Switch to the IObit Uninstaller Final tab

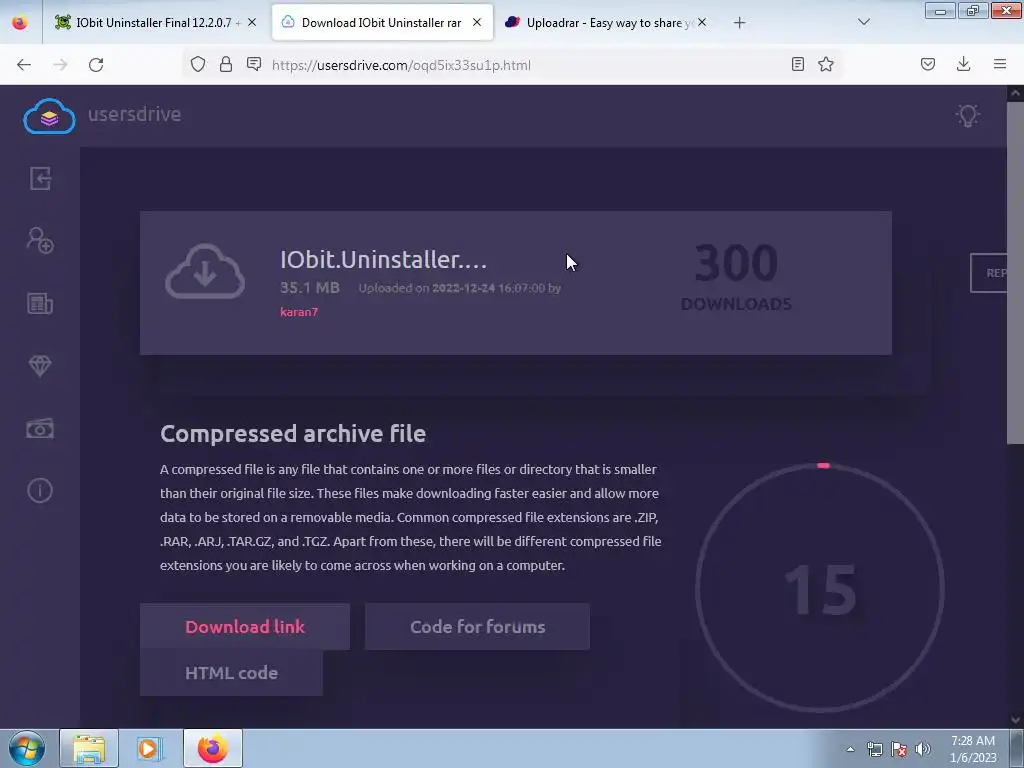[x=156, y=23]
